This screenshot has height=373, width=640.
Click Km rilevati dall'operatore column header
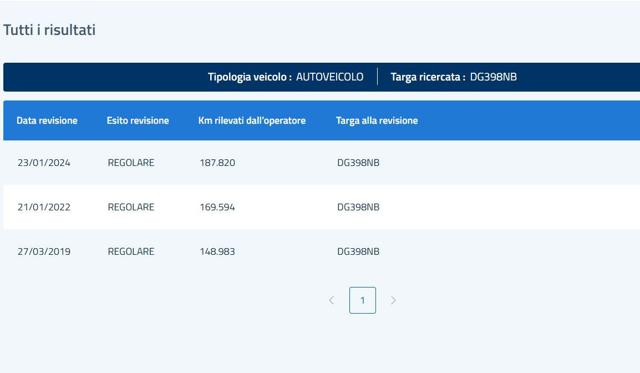point(252,121)
